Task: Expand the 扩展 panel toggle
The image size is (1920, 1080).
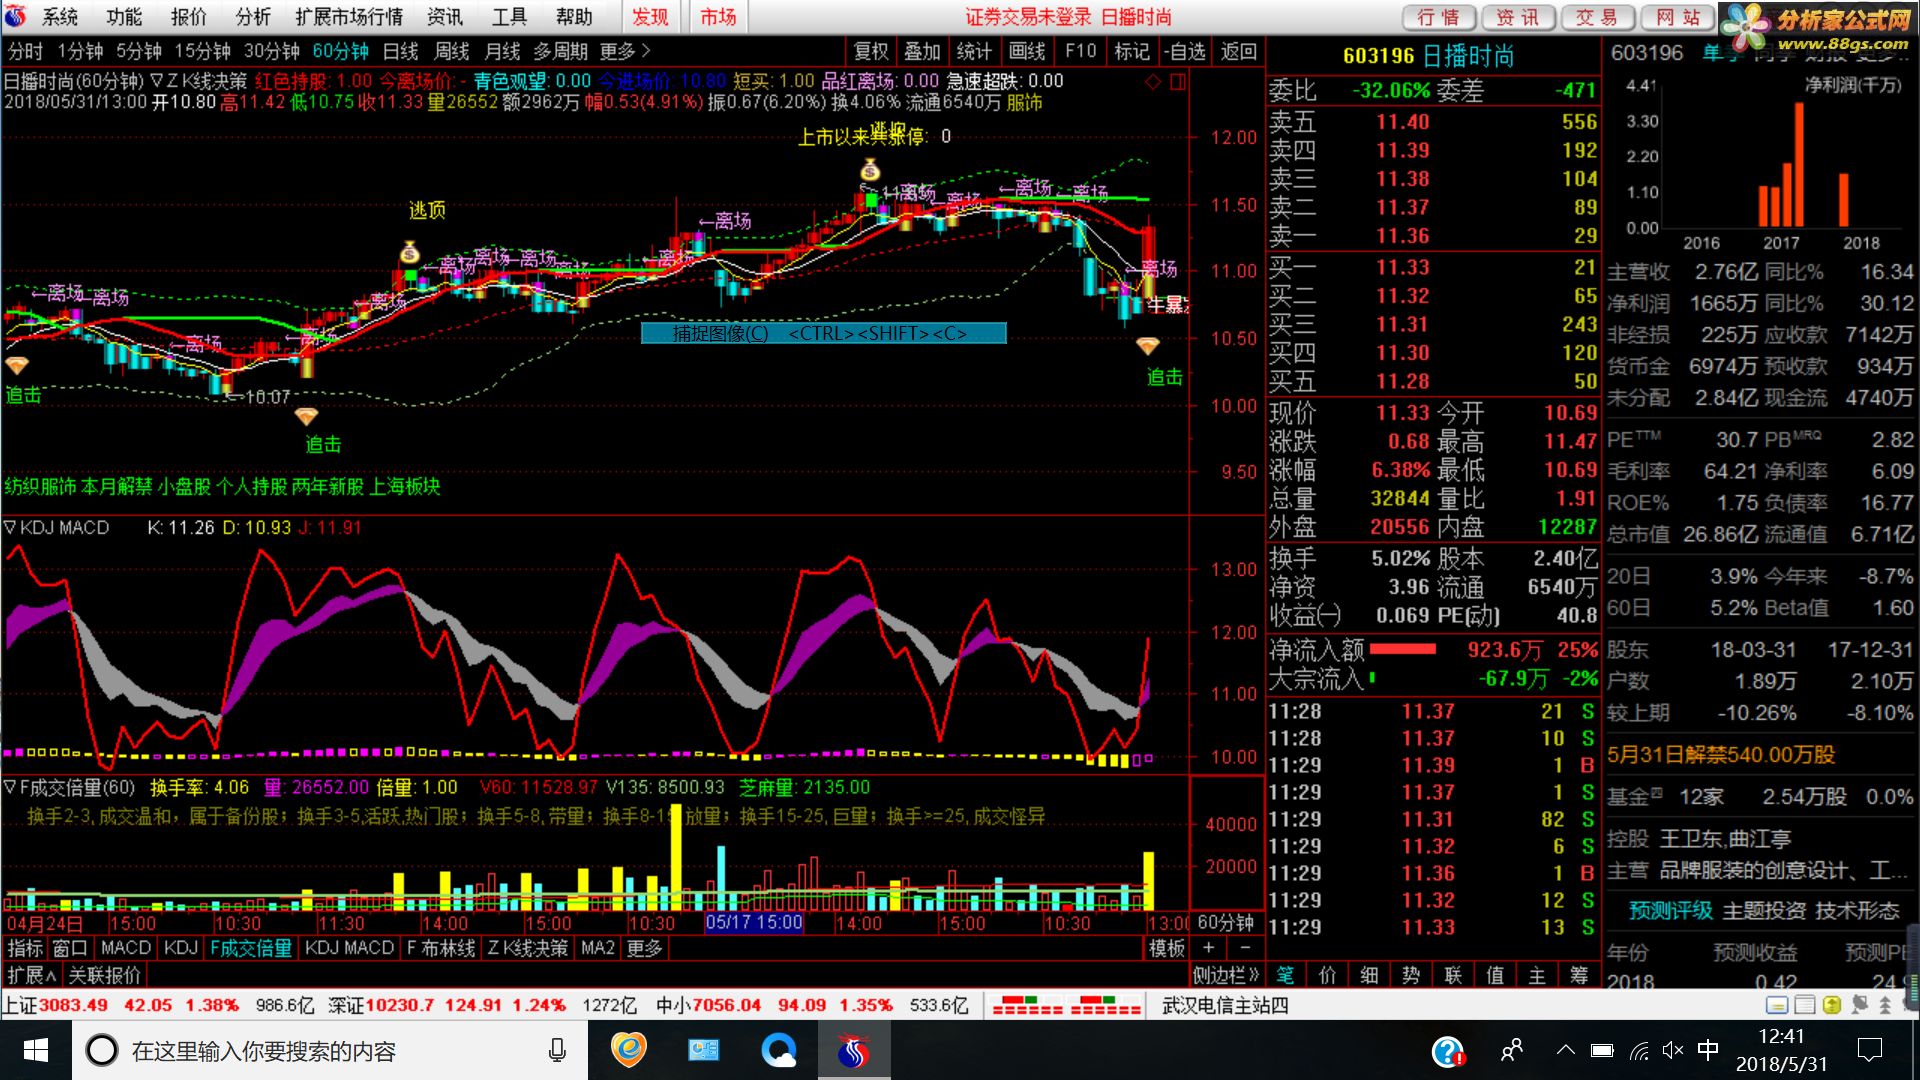Action: 31,975
